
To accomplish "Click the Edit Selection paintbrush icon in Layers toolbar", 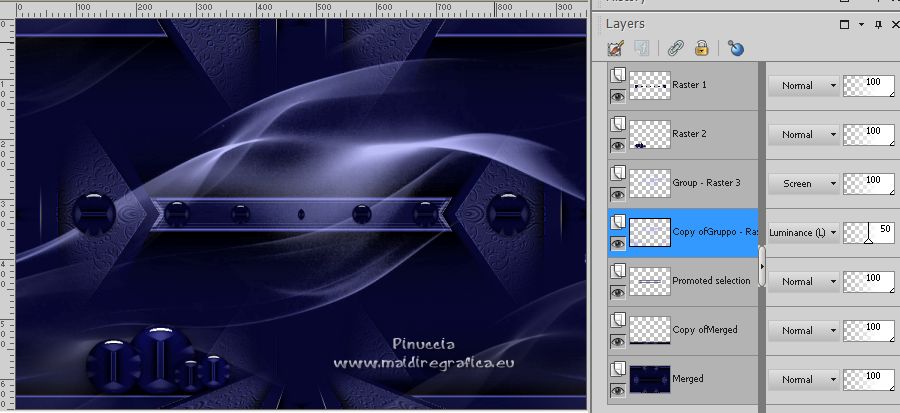I will 615,48.
